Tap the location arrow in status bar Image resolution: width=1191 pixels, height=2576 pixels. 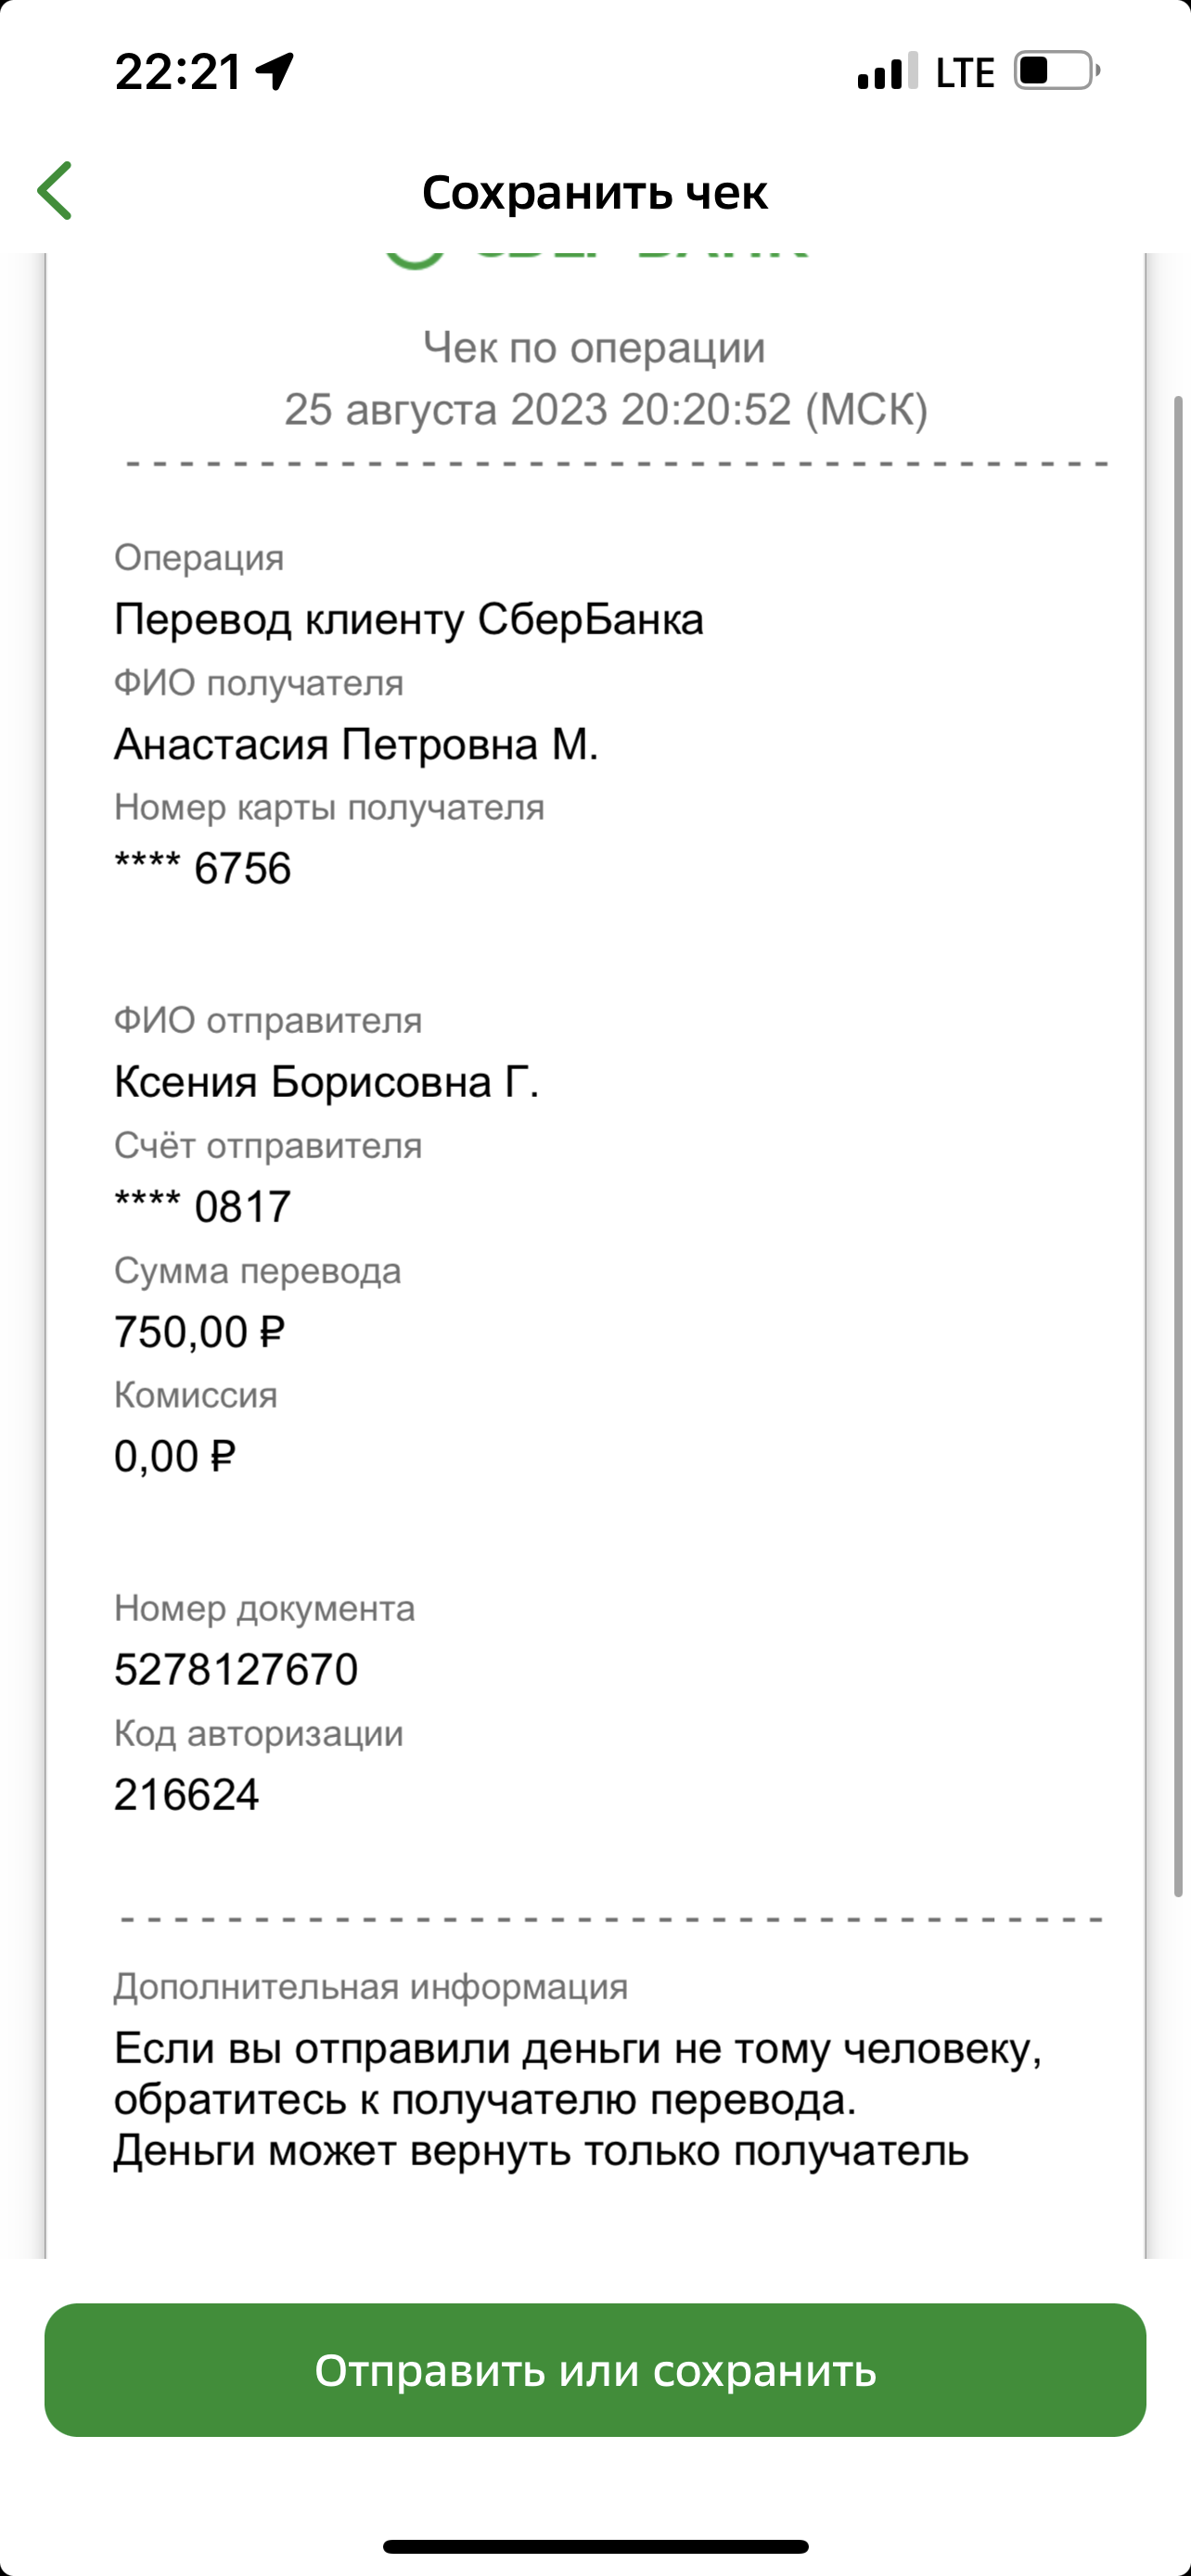[x=275, y=71]
